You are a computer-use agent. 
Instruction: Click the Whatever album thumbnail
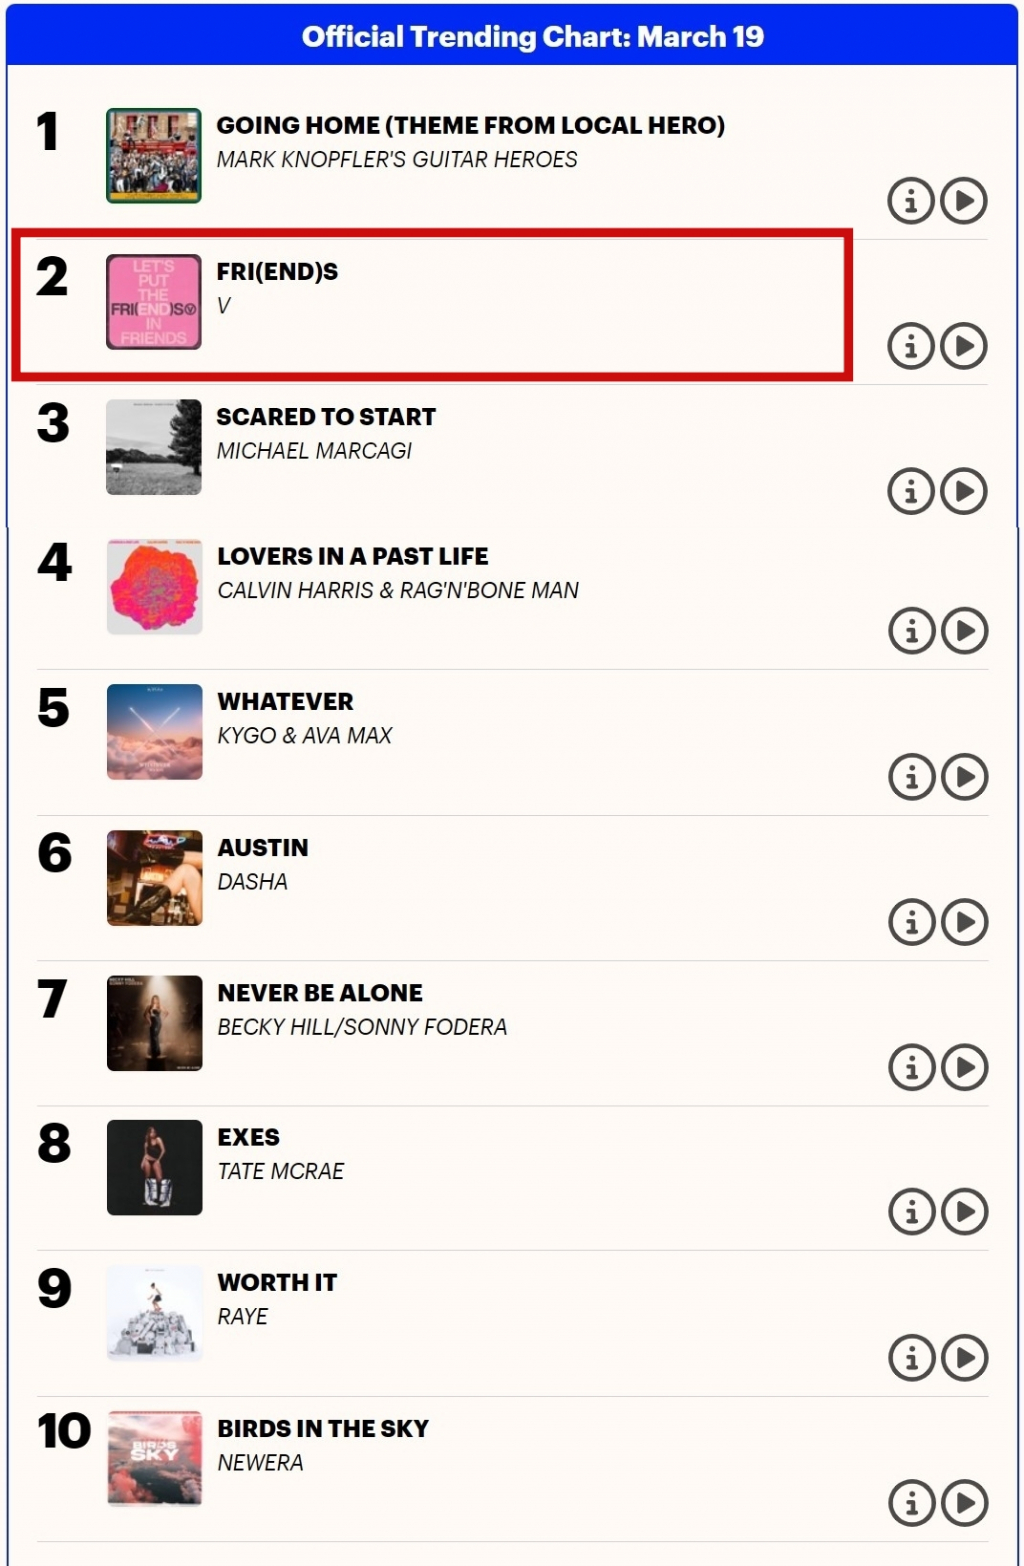(x=155, y=732)
